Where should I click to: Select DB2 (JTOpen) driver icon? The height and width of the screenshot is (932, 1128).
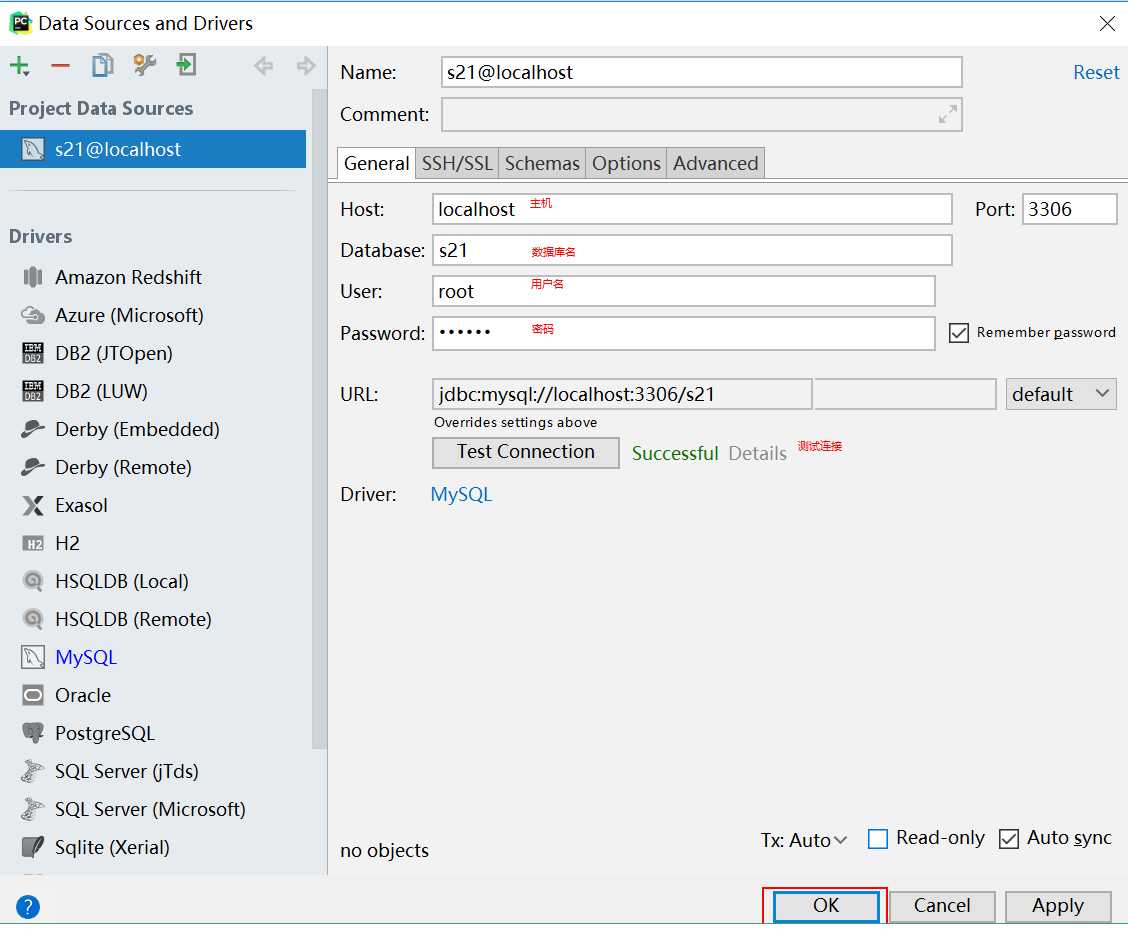tap(33, 353)
